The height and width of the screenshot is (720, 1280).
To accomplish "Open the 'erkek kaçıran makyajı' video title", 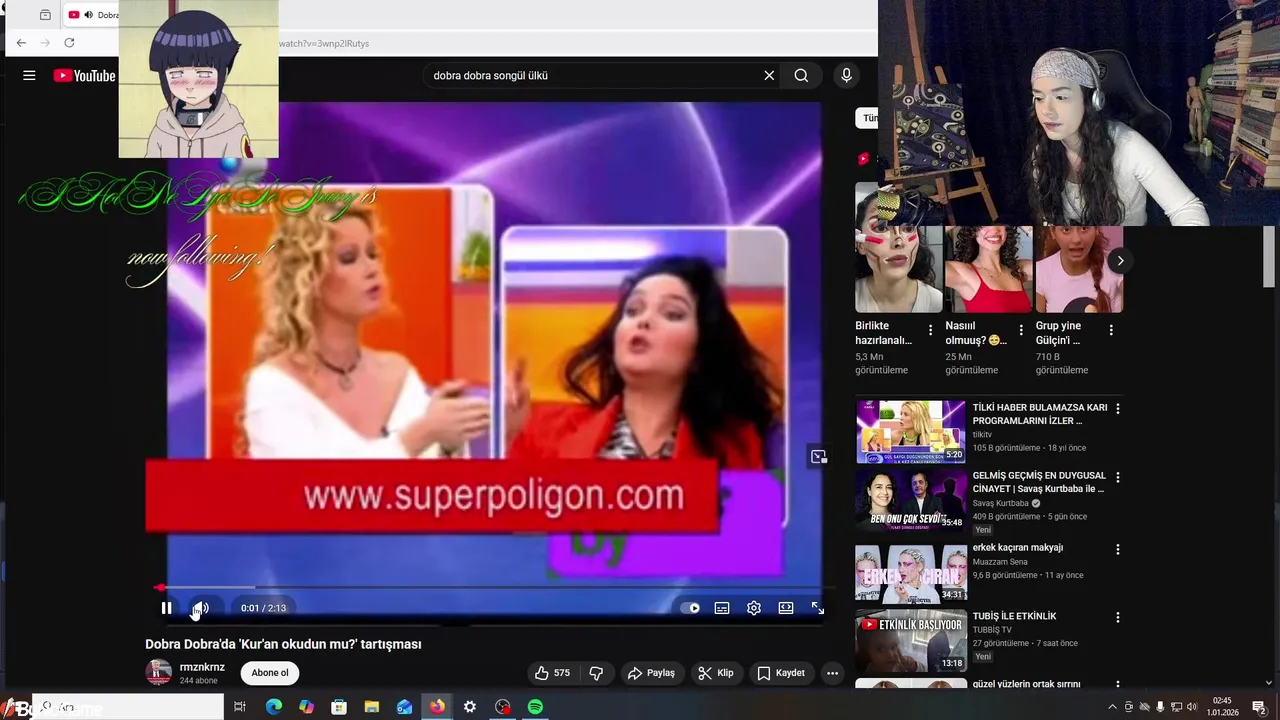I will tap(1018, 548).
